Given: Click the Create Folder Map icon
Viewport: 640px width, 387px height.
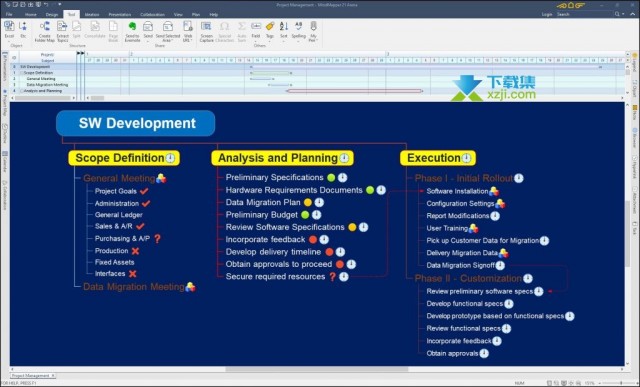Looking at the screenshot, I should pos(44,27).
